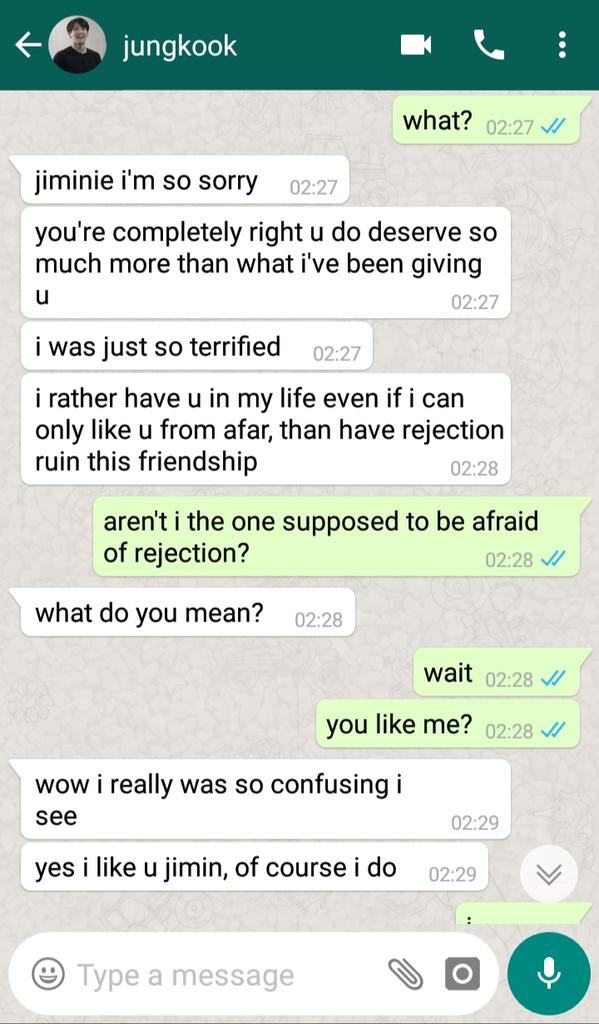Open the emoji picker in message bar
Screen dimensions: 599x1024
48,975
